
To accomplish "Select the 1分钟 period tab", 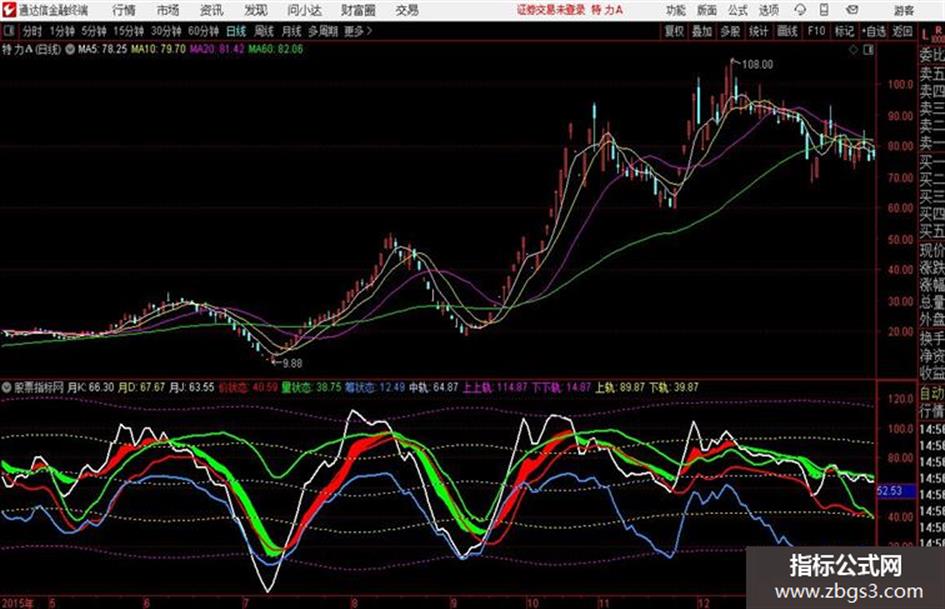I will [62, 31].
